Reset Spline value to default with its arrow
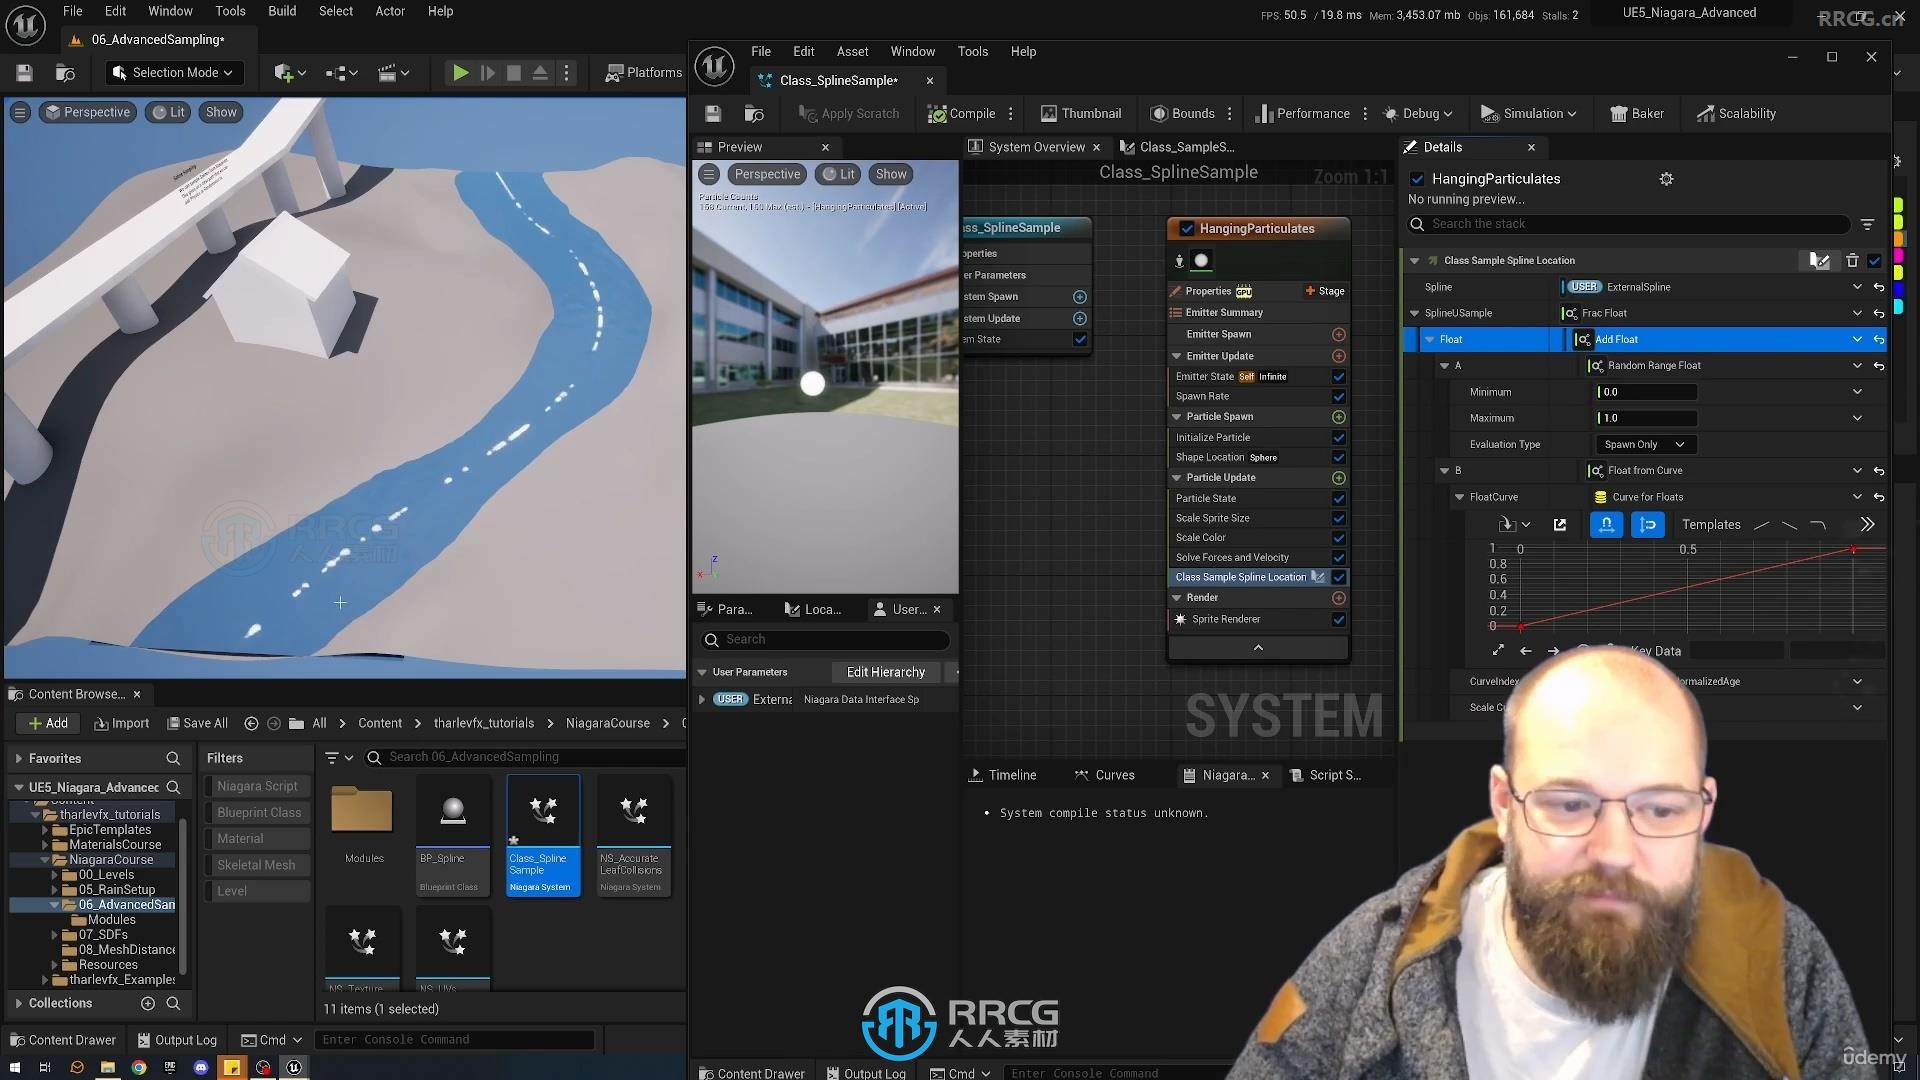1920x1080 pixels. (1879, 287)
